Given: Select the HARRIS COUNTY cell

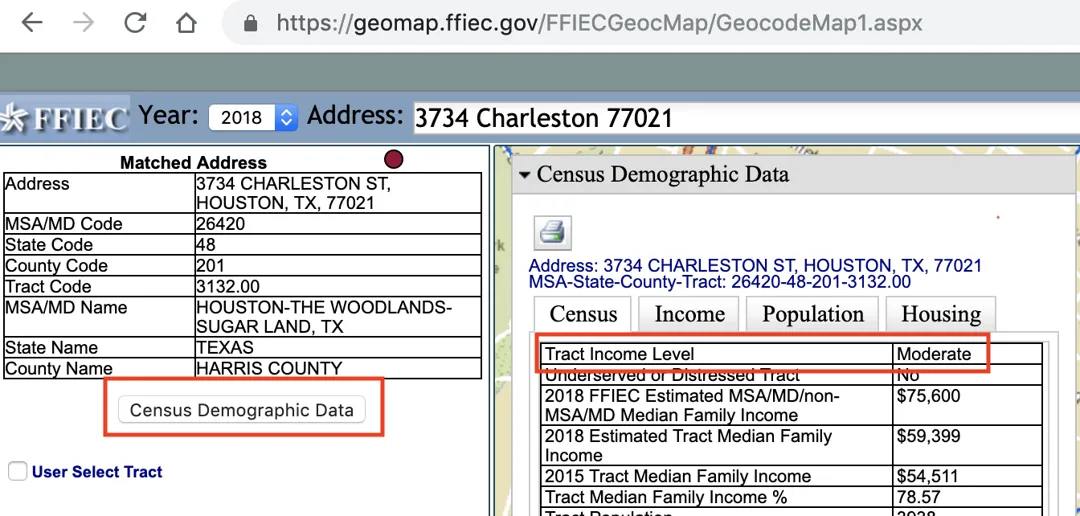Looking at the screenshot, I should [338, 368].
